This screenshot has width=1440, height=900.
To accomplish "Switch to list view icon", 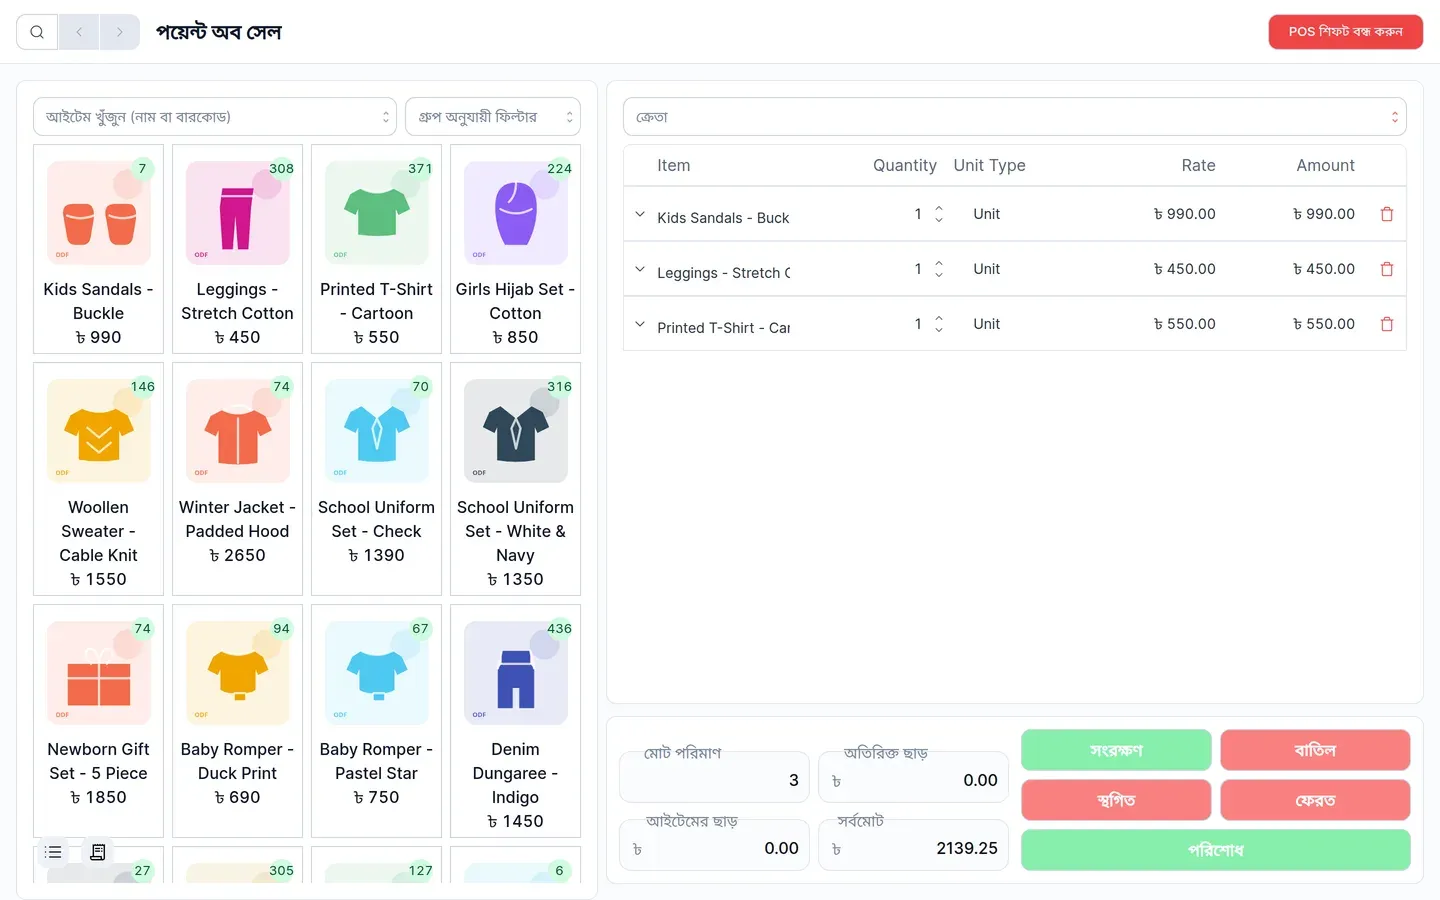I will 54,852.
